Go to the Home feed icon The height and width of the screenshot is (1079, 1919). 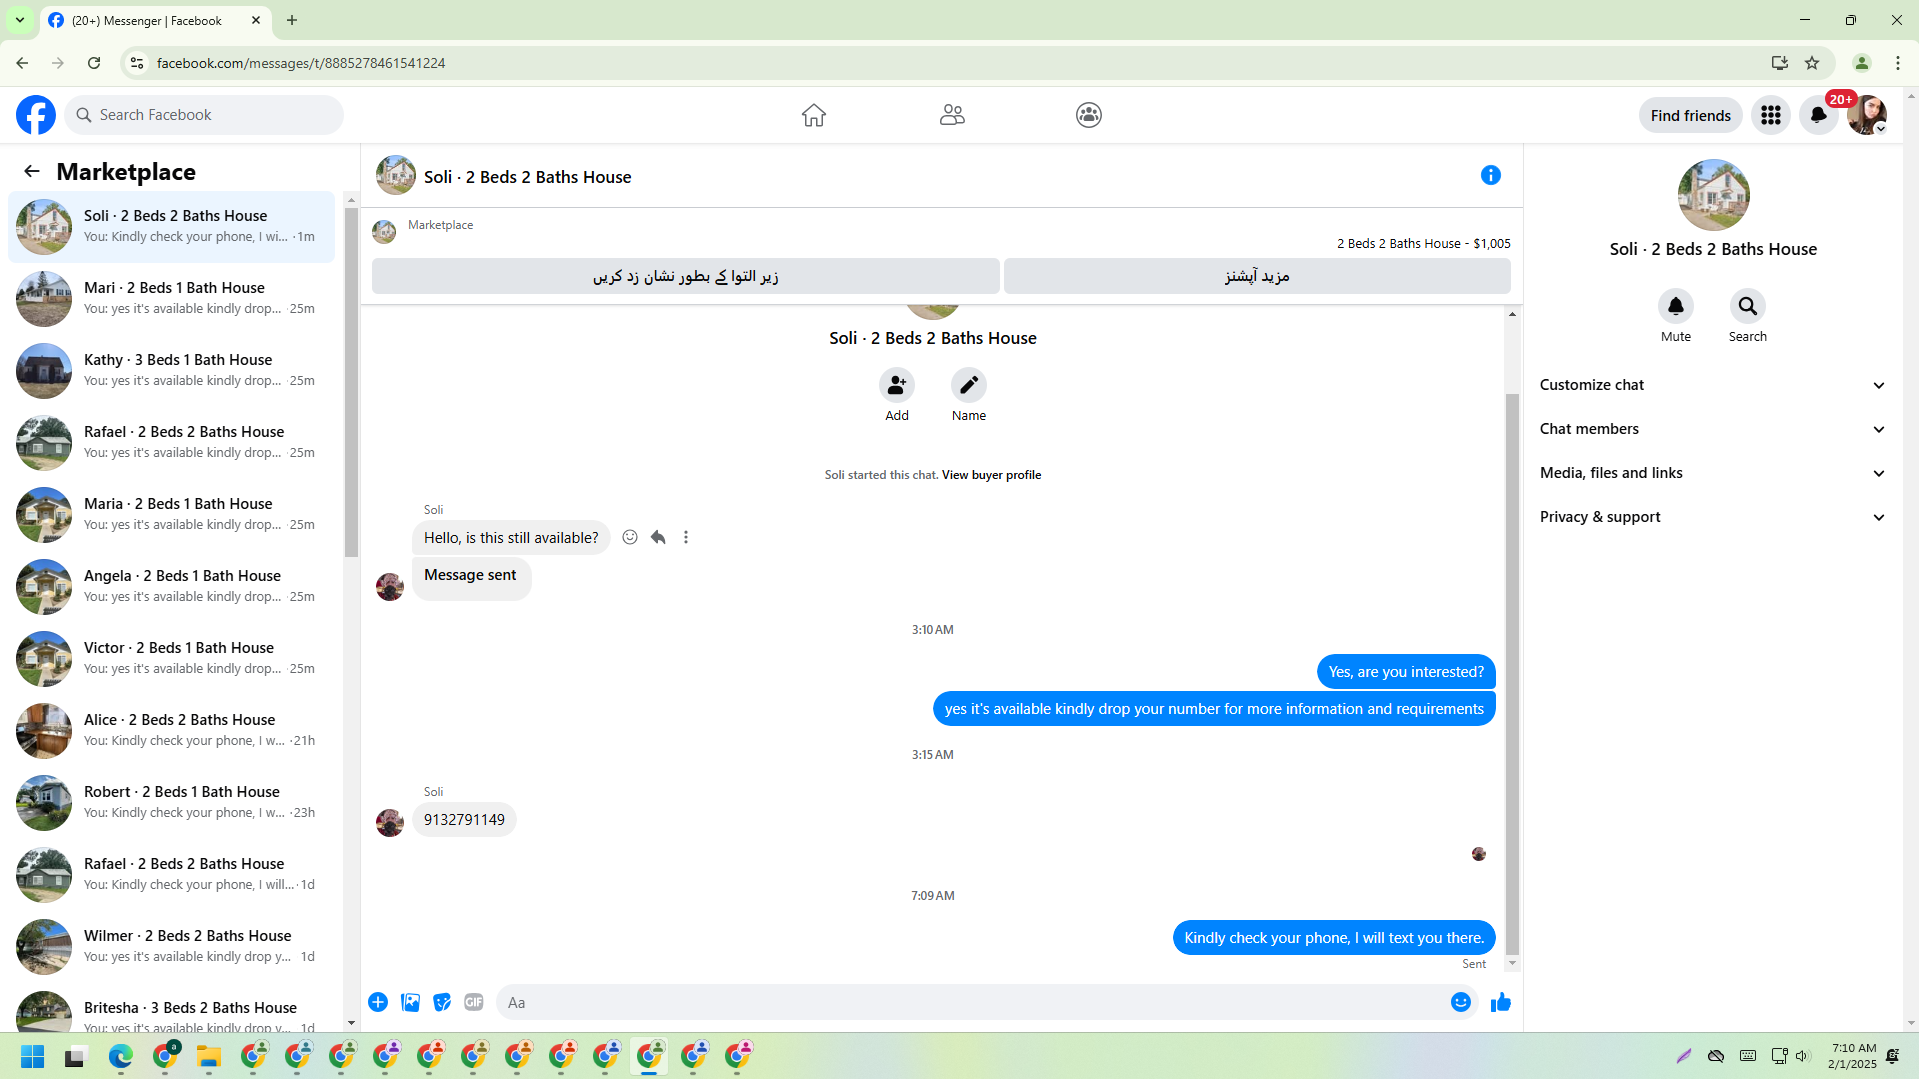coord(814,115)
